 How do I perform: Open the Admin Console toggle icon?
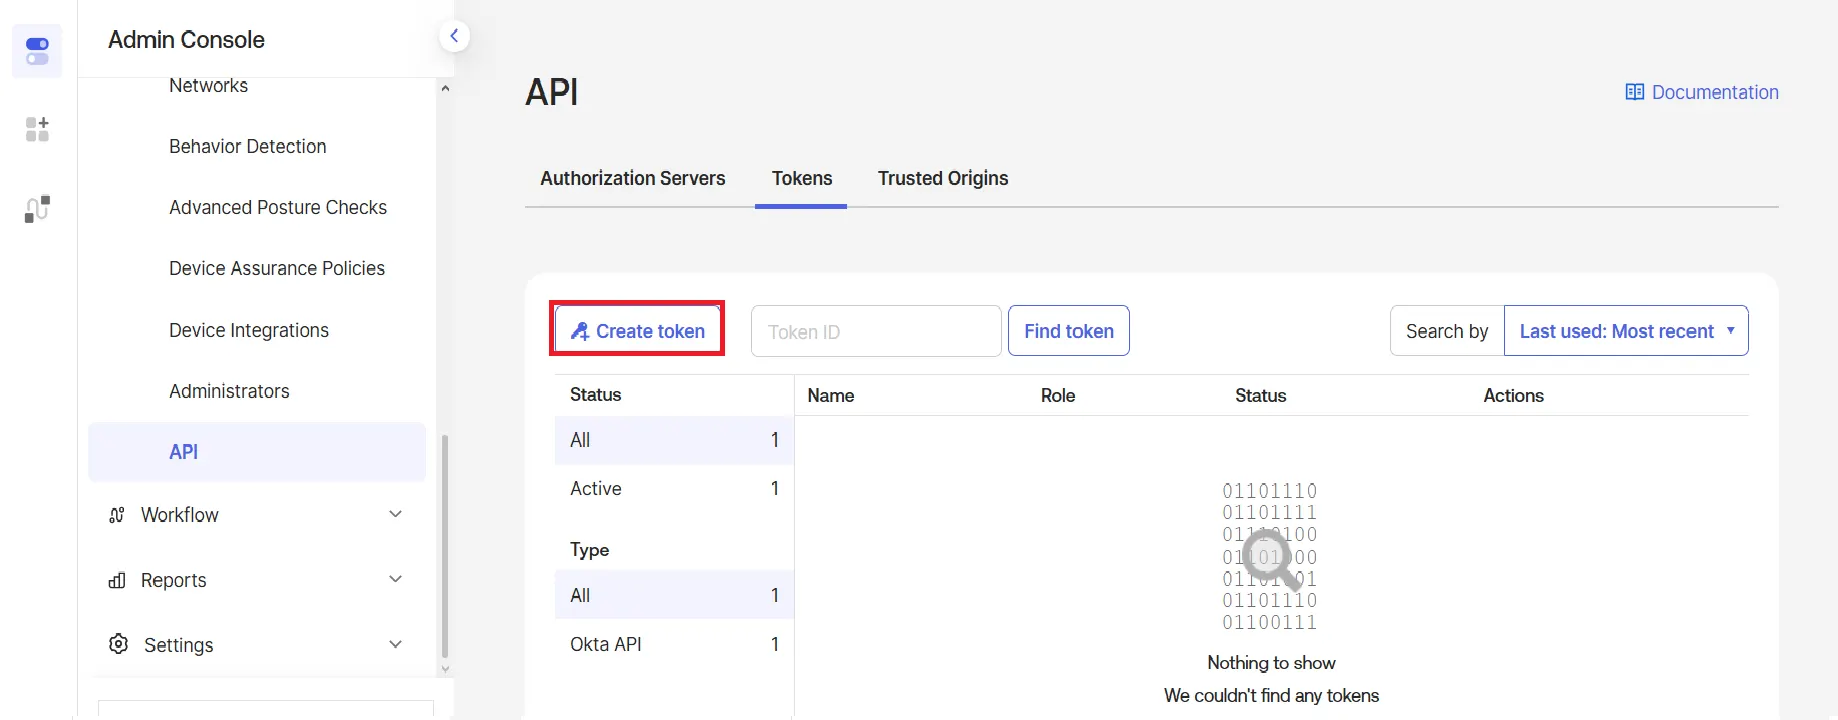(x=37, y=51)
